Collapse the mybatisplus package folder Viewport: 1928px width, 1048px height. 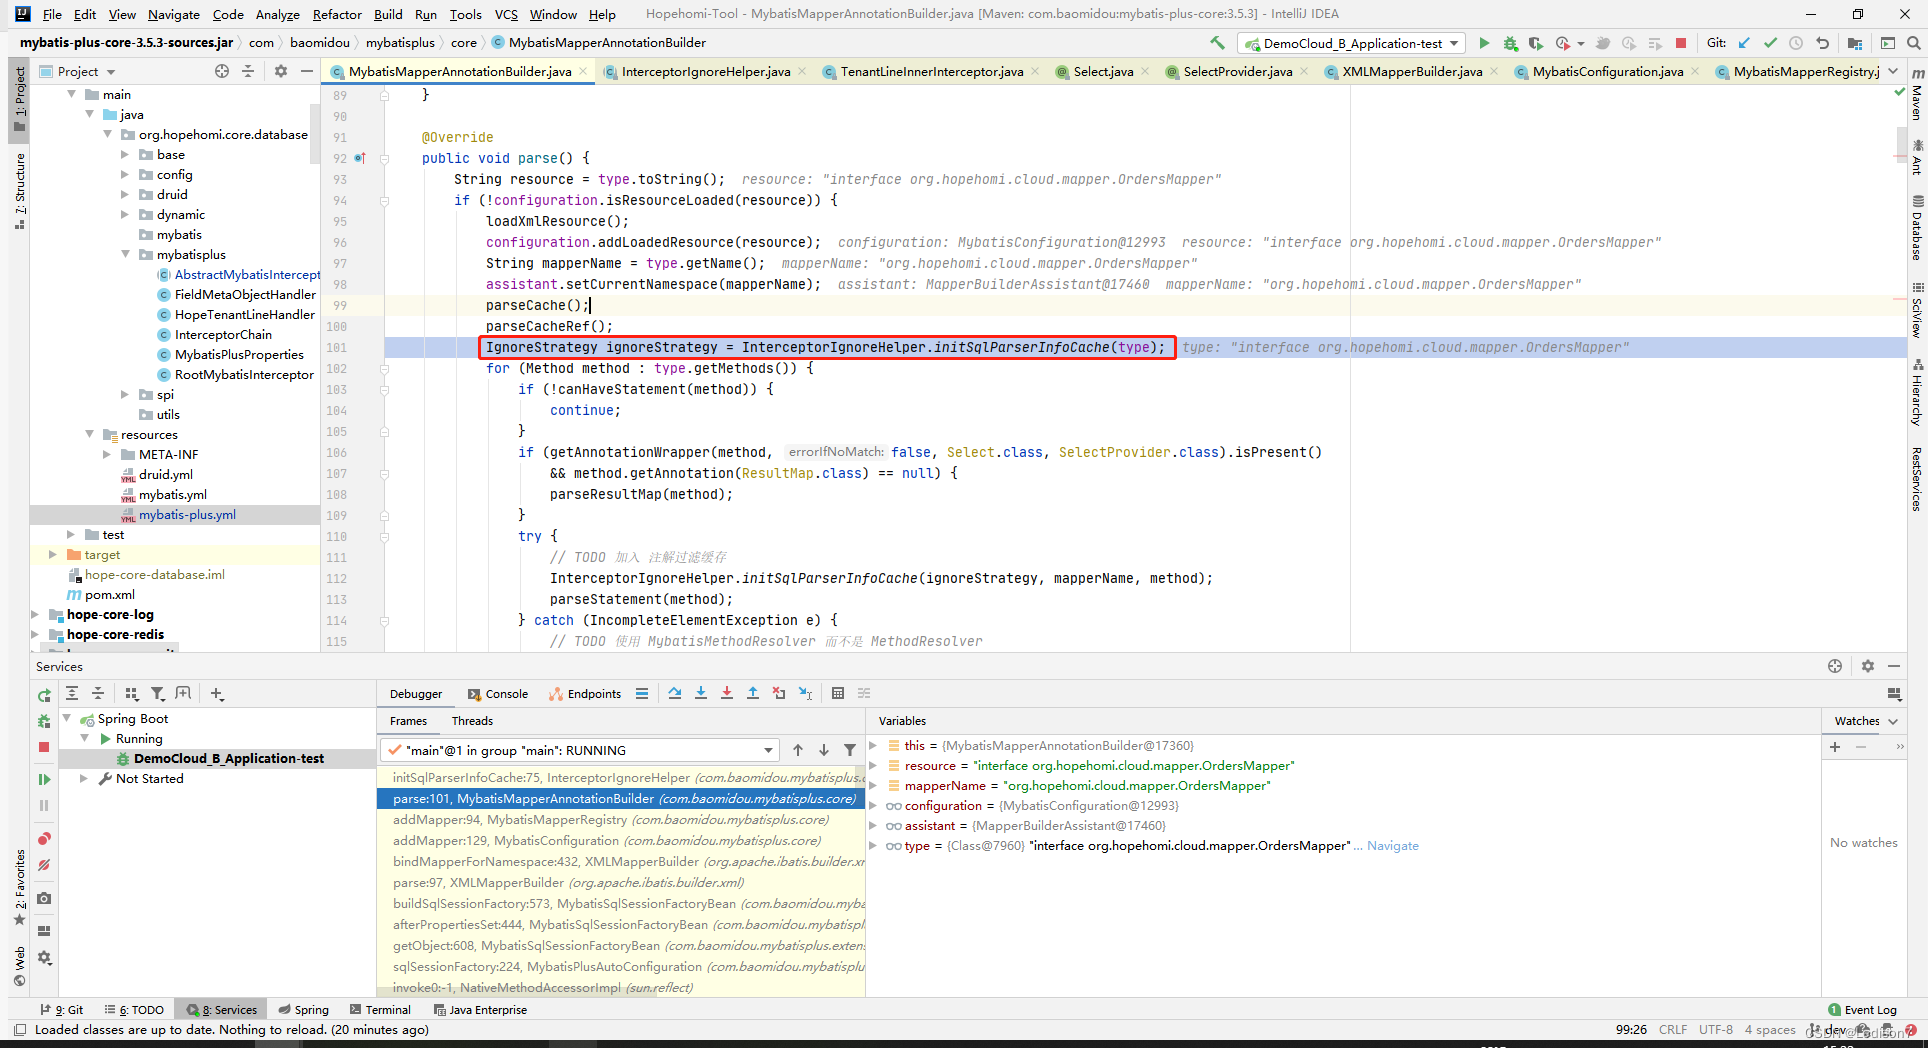coord(125,254)
